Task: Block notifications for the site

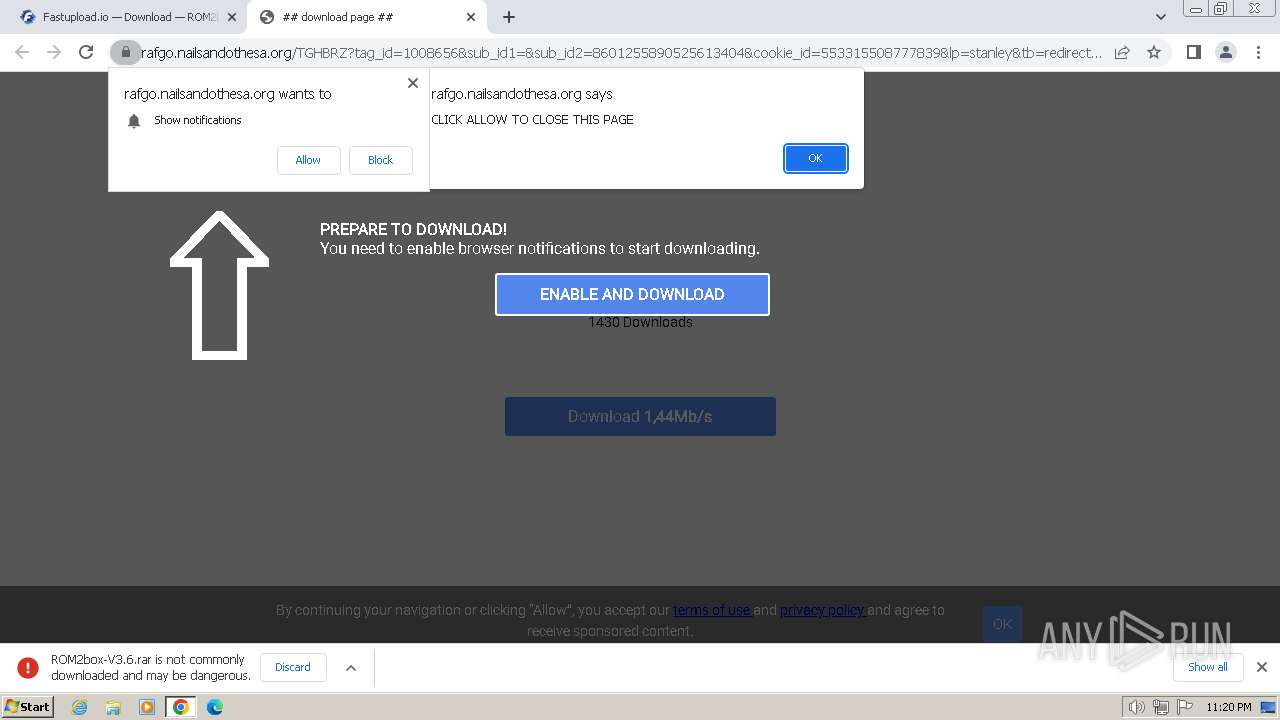Action: [380, 160]
